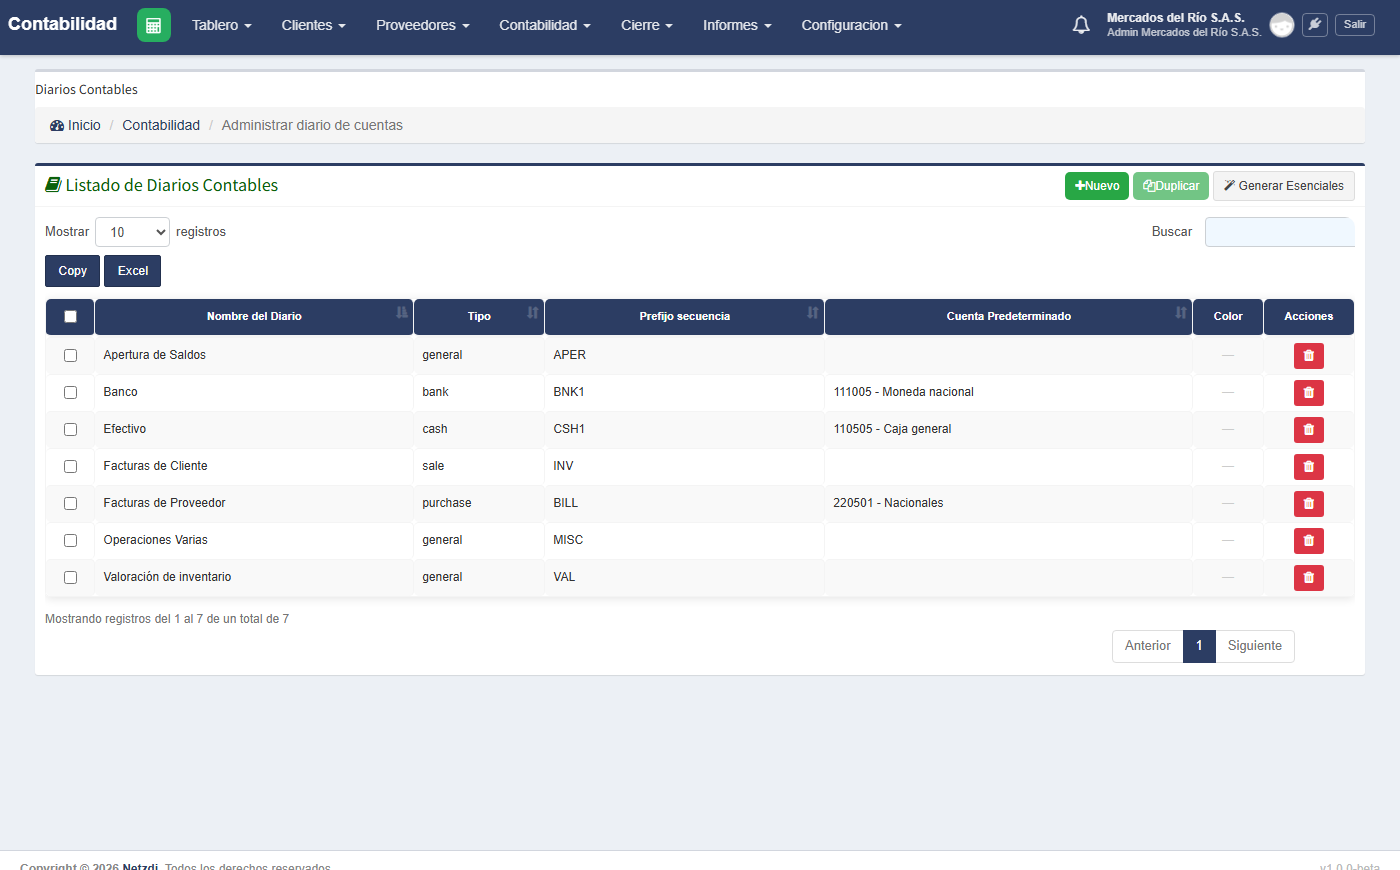Expand the Contabilidad navbar menu

(x=545, y=25)
